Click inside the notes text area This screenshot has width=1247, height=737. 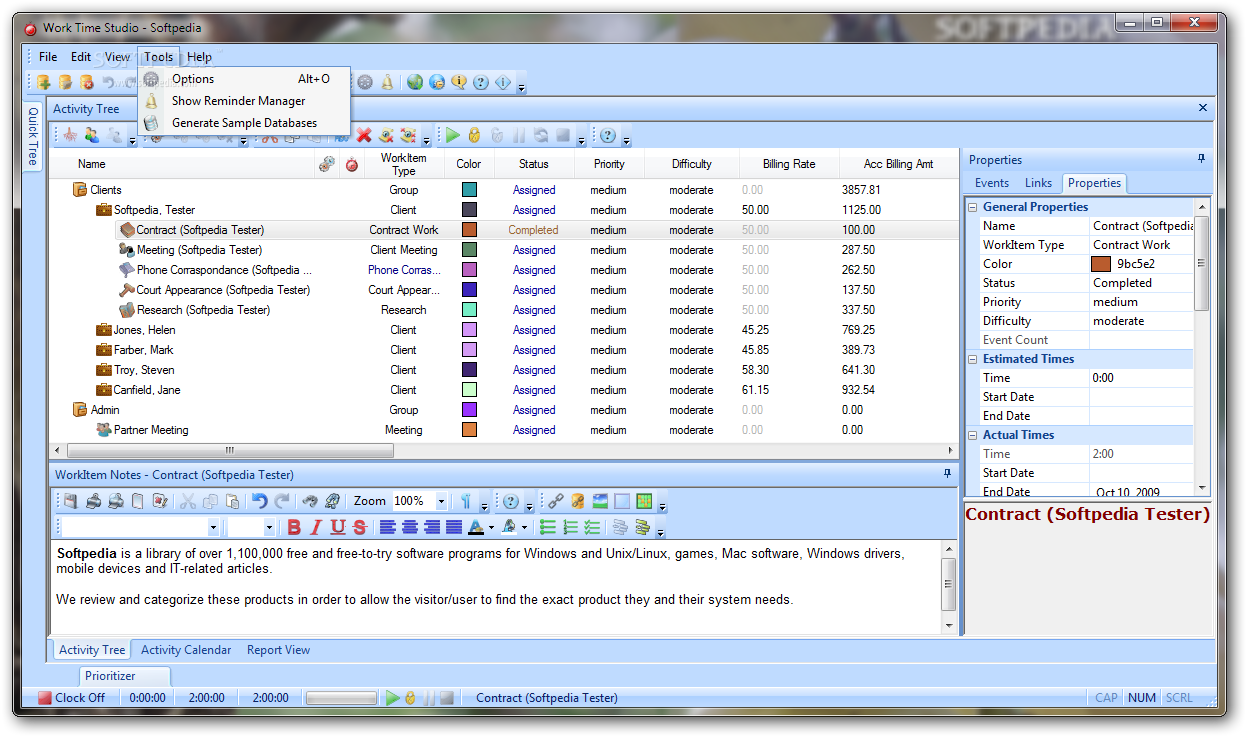click(495, 585)
